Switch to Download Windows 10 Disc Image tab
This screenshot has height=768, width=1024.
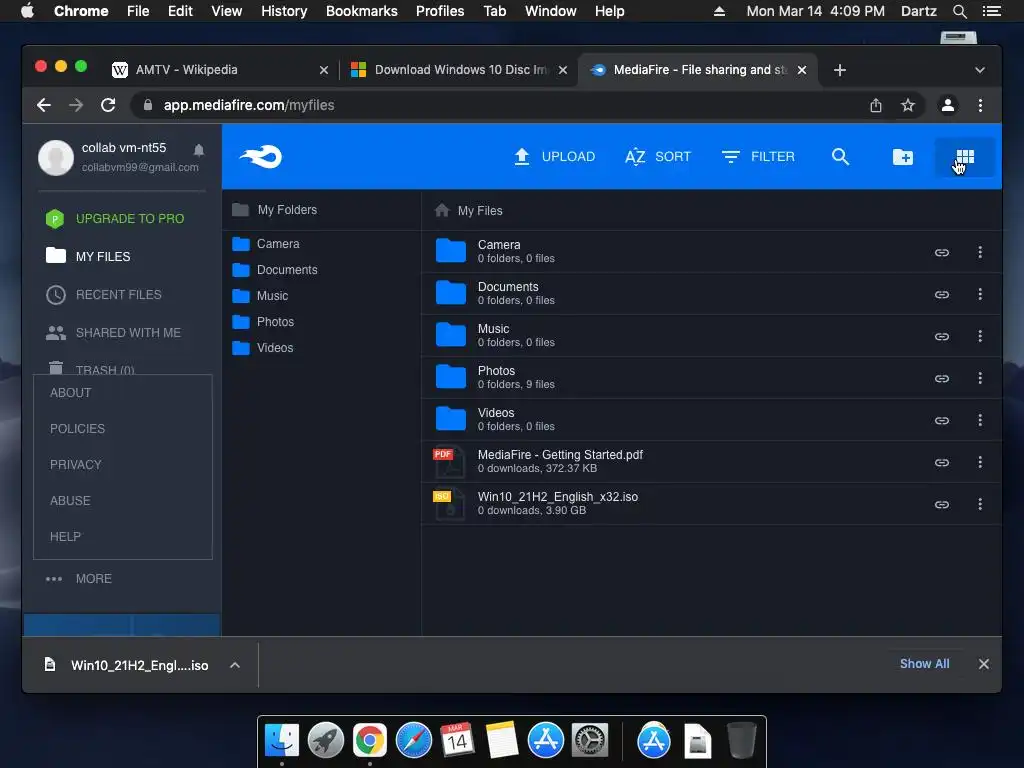tap(460, 70)
